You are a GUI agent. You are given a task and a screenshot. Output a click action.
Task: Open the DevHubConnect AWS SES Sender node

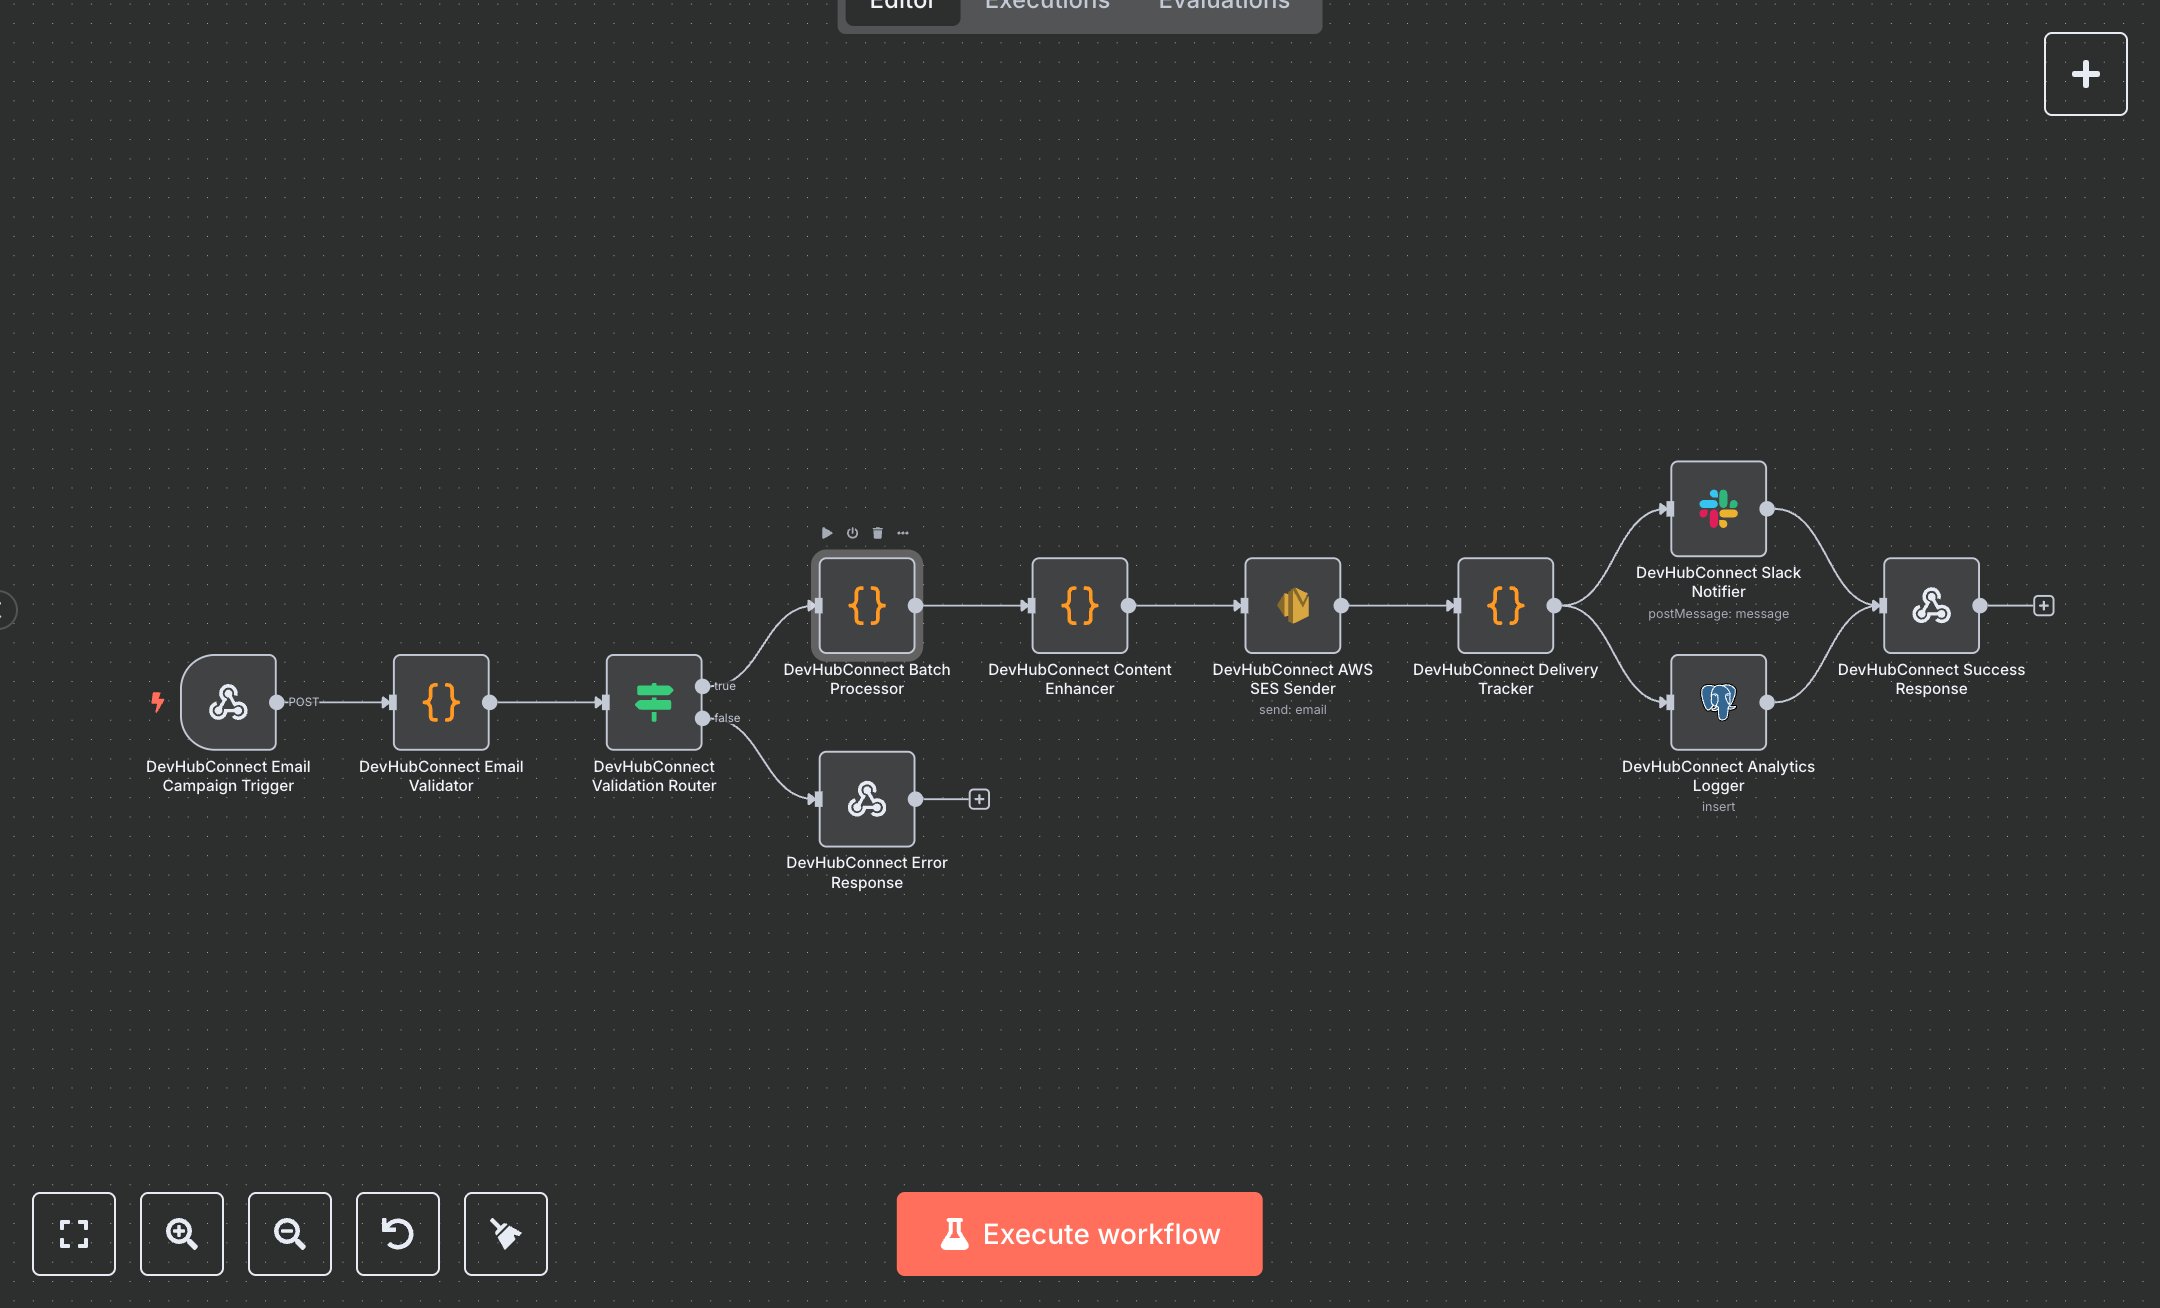tap(1292, 604)
